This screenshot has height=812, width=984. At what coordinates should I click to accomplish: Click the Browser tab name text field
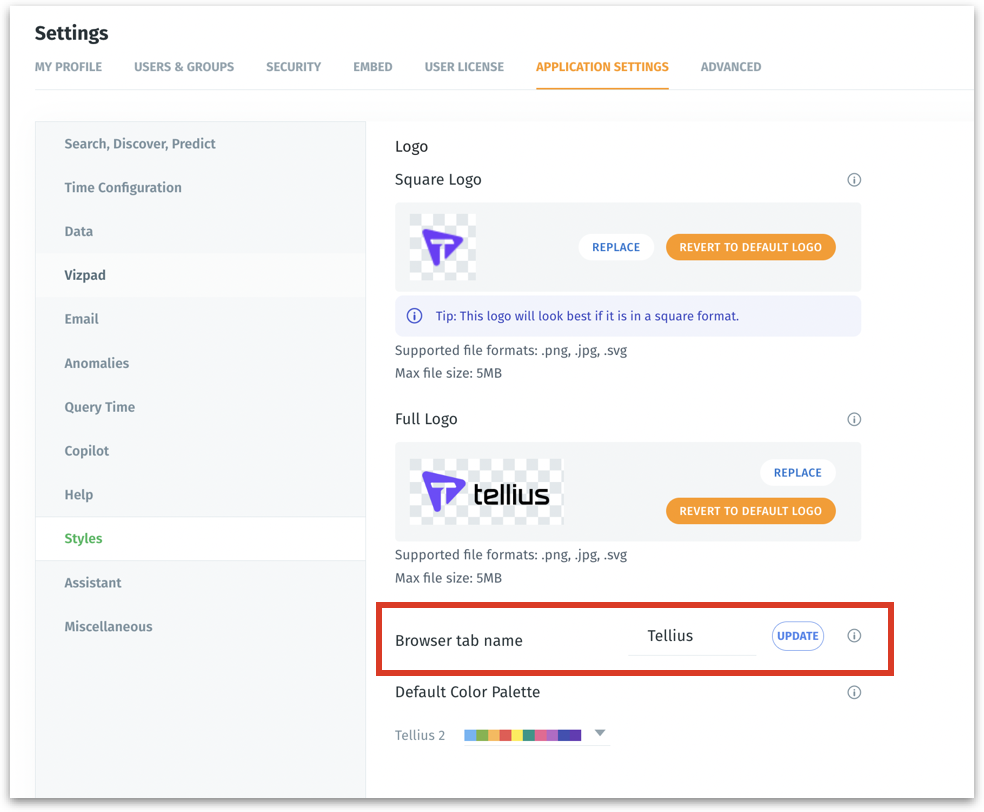691,636
